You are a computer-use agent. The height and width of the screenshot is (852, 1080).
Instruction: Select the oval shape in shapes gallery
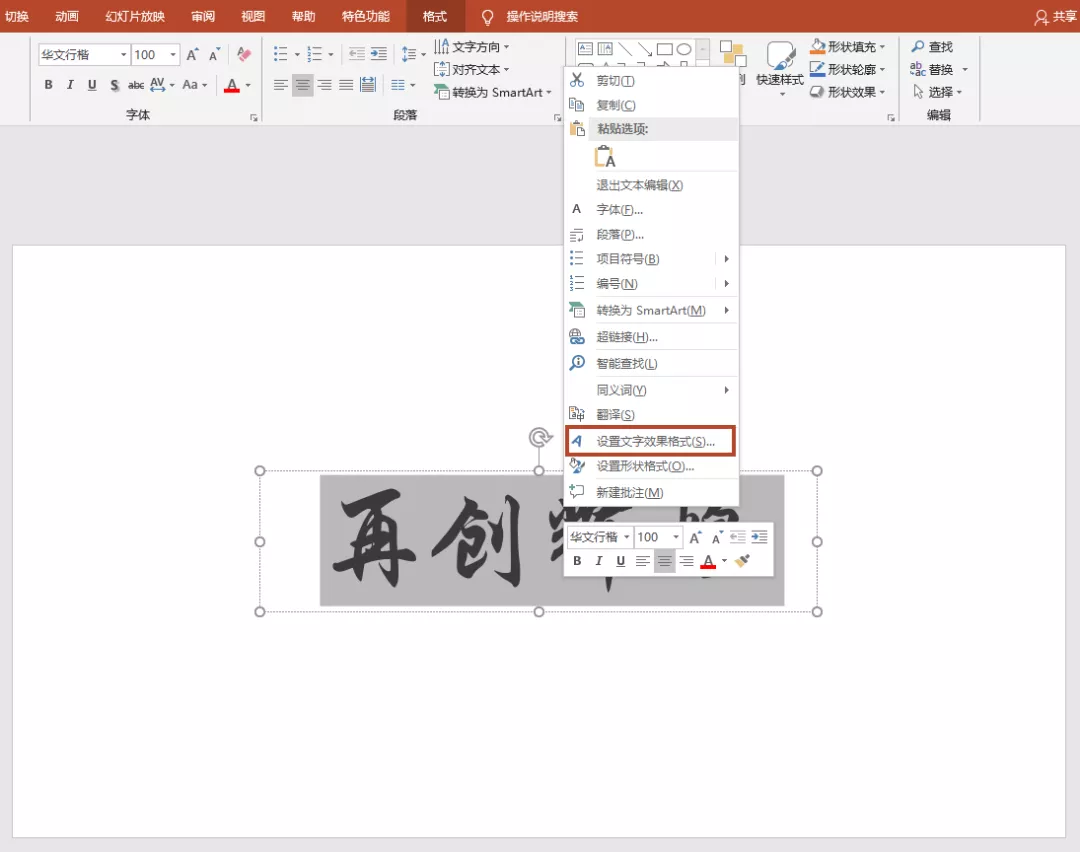point(684,49)
